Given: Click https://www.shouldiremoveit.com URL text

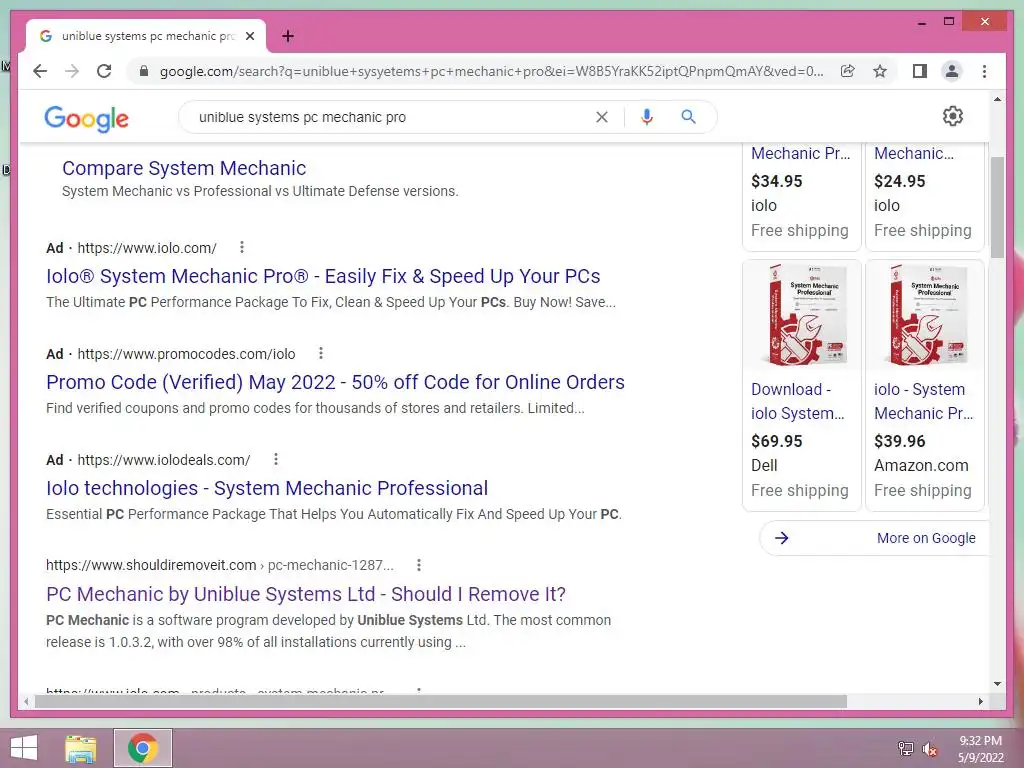Looking at the screenshot, I should point(151,565).
